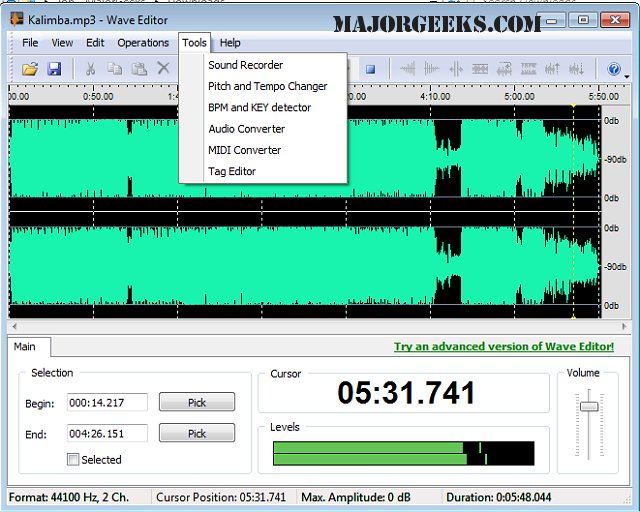Image resolution: width=640 pixels, height=512 pixels.
Task: Click the right arrow of the horizontal scrollbar
Action: (x=624, y=326)
